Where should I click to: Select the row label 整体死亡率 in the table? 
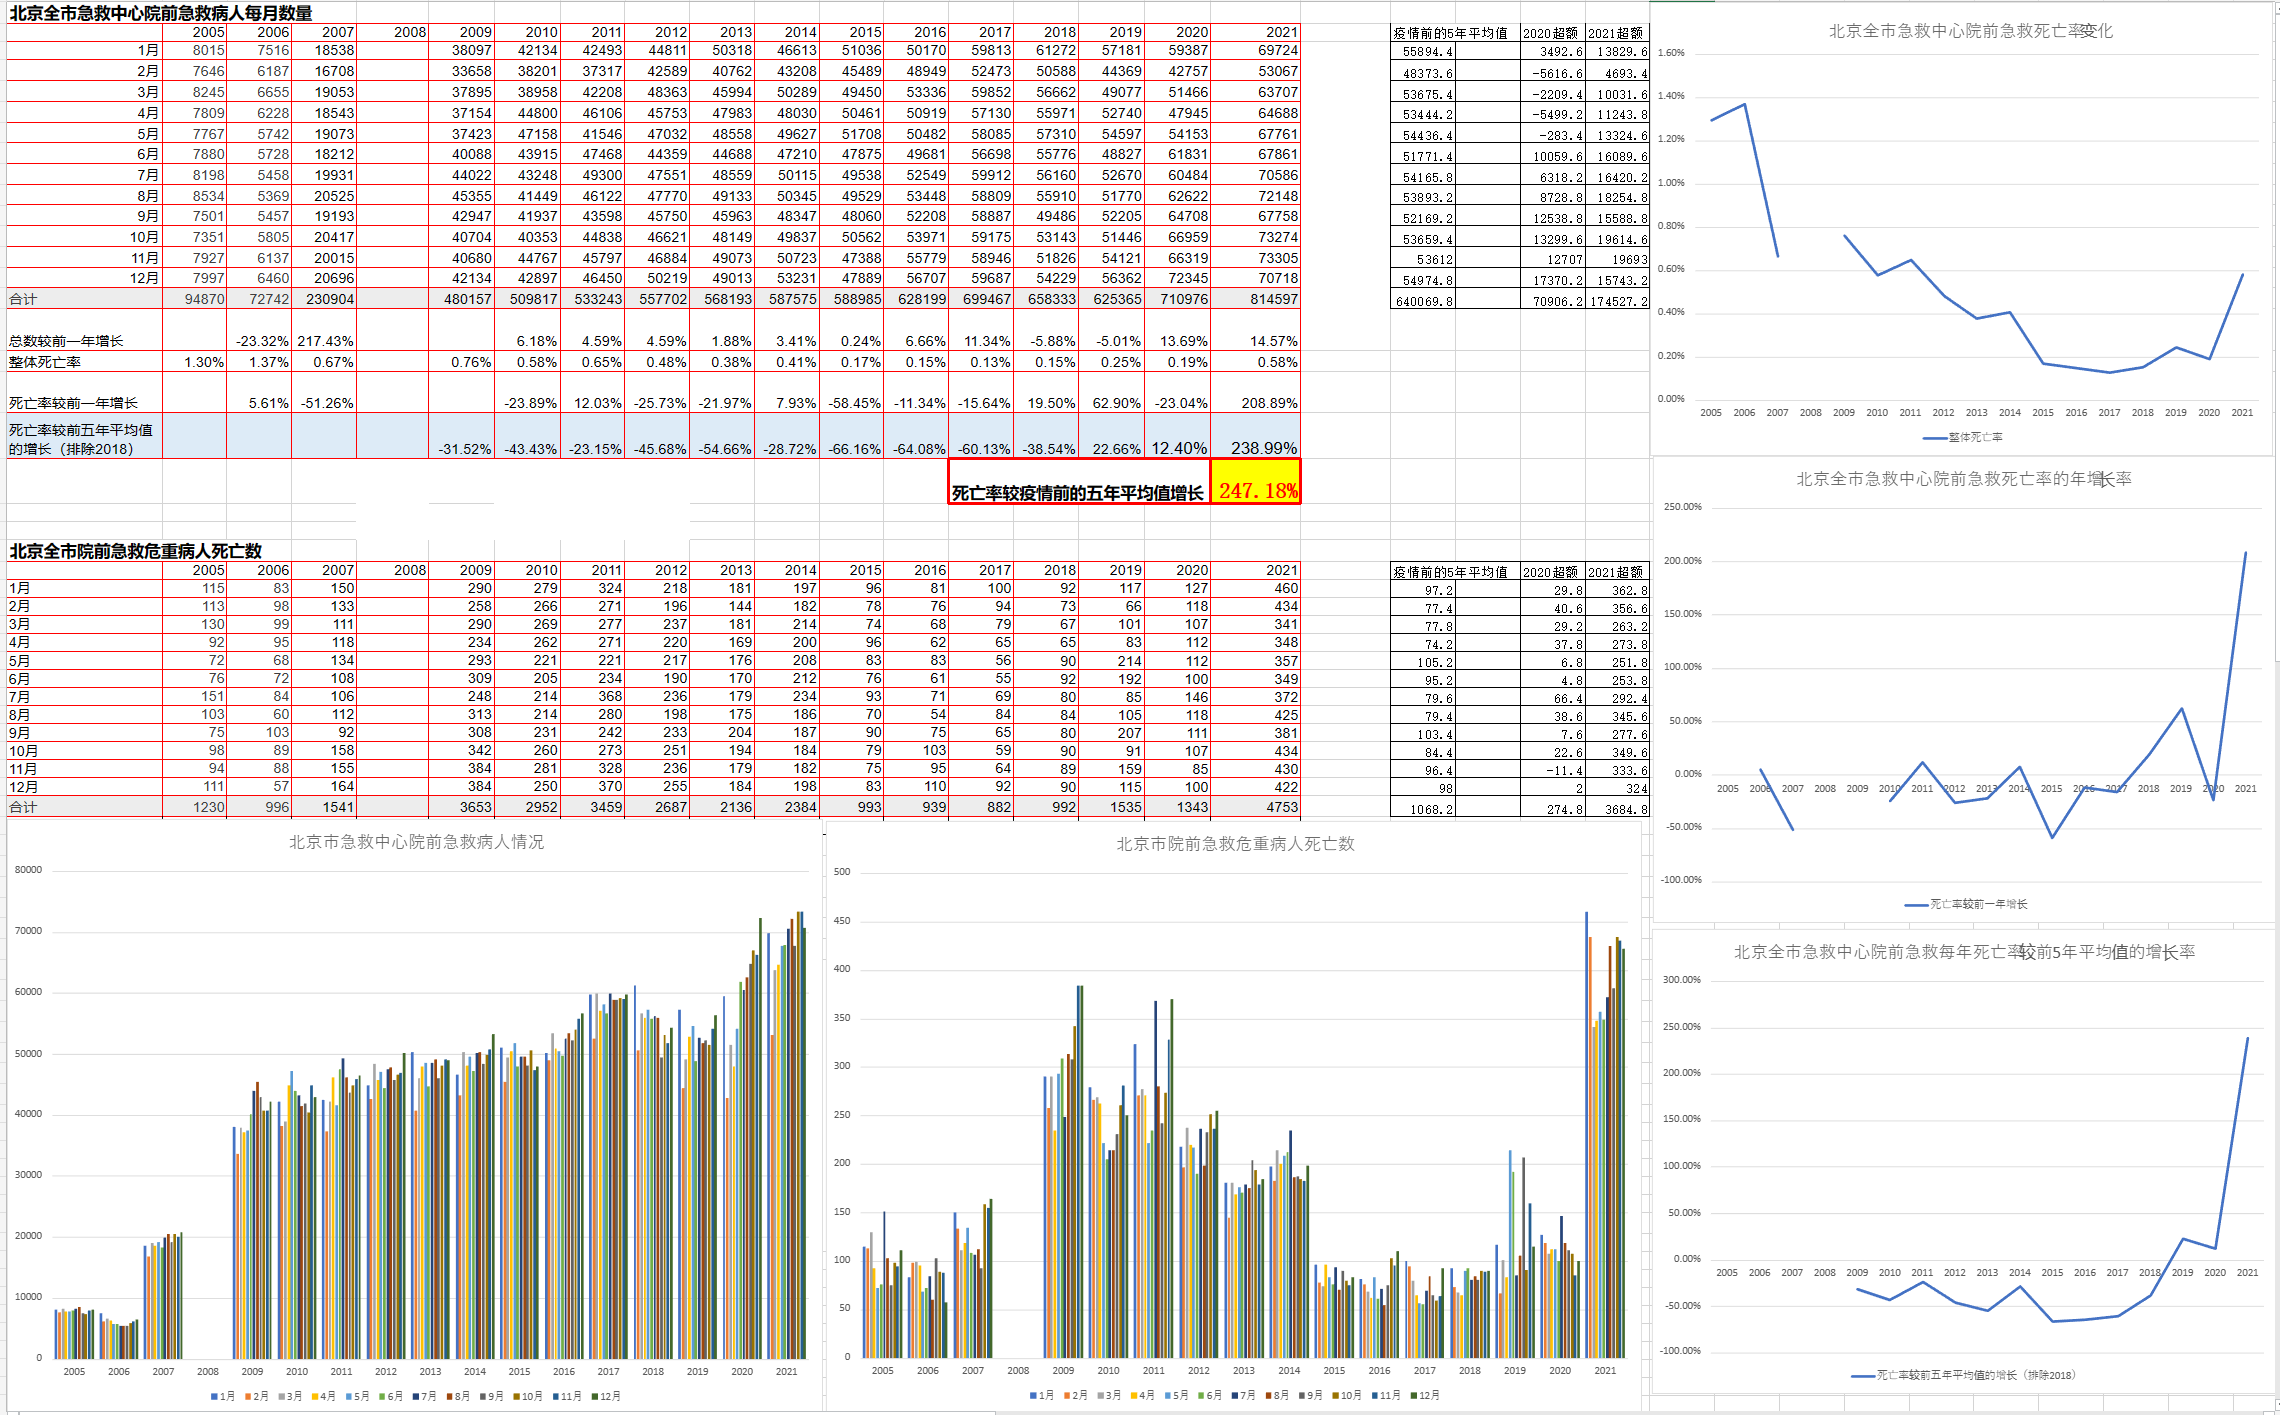click(45, 362)
